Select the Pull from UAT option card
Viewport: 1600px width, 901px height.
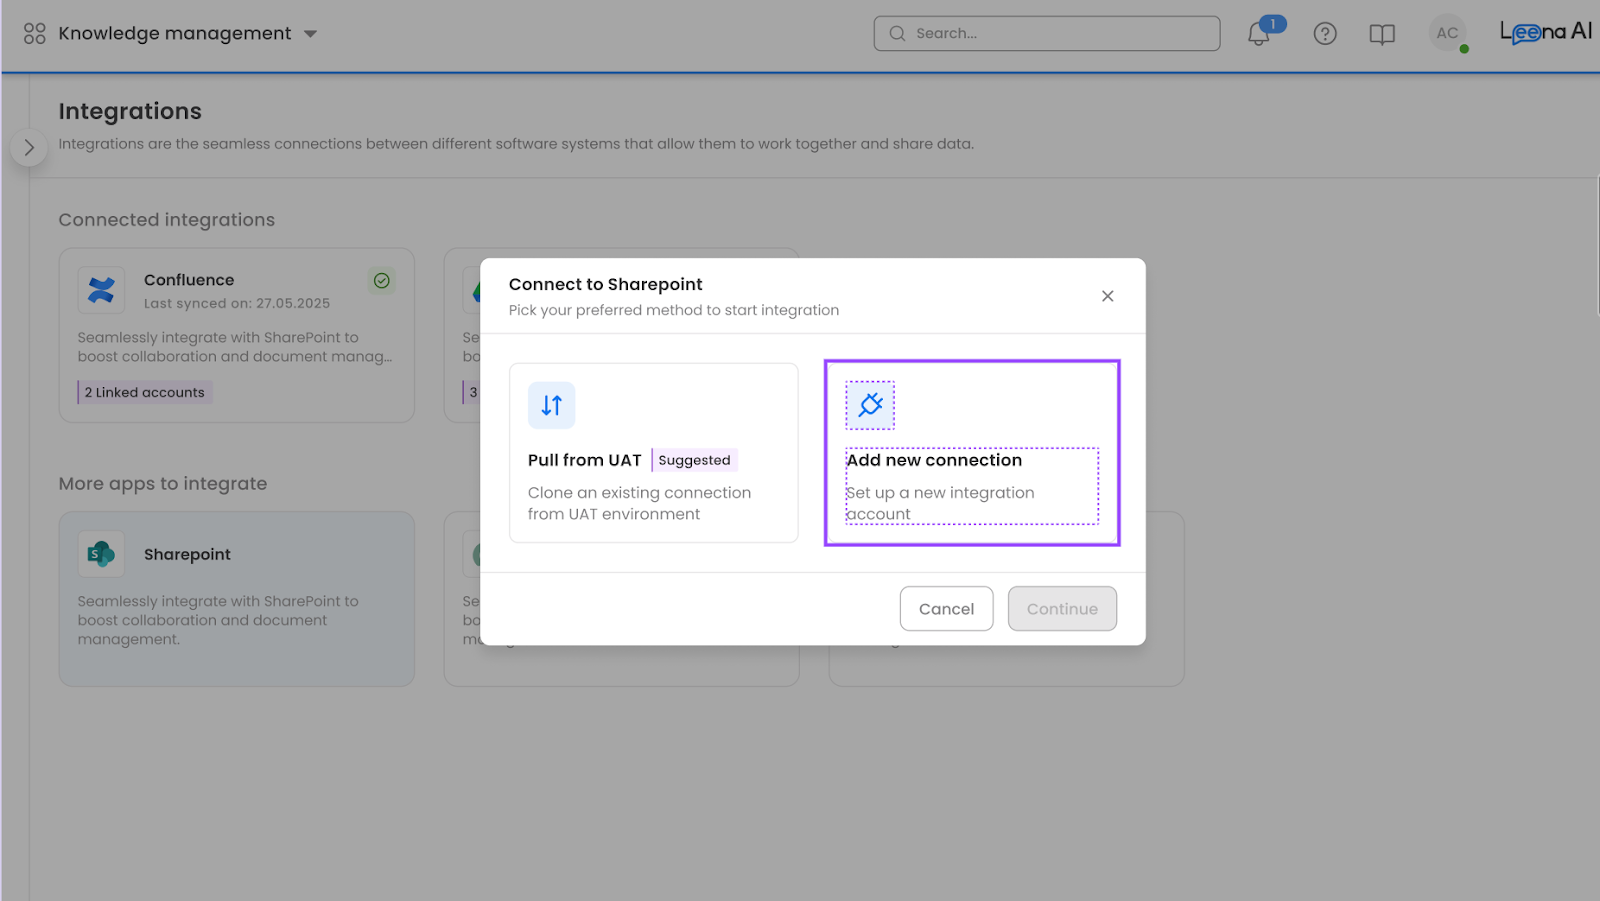[654, 453]
